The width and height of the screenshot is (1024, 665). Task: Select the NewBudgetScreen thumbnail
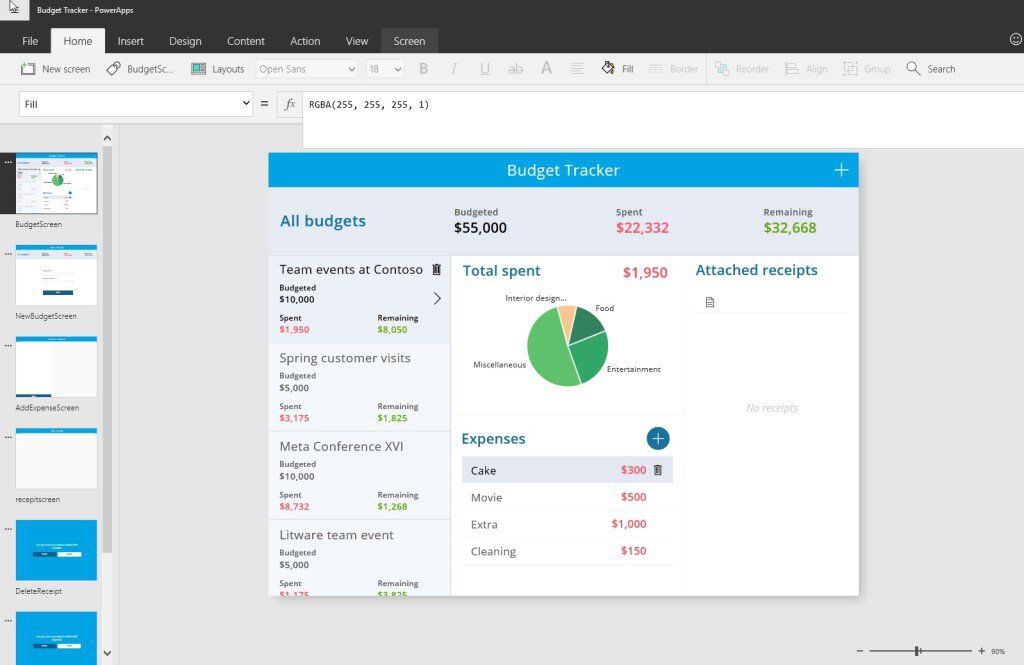point(56,275)
